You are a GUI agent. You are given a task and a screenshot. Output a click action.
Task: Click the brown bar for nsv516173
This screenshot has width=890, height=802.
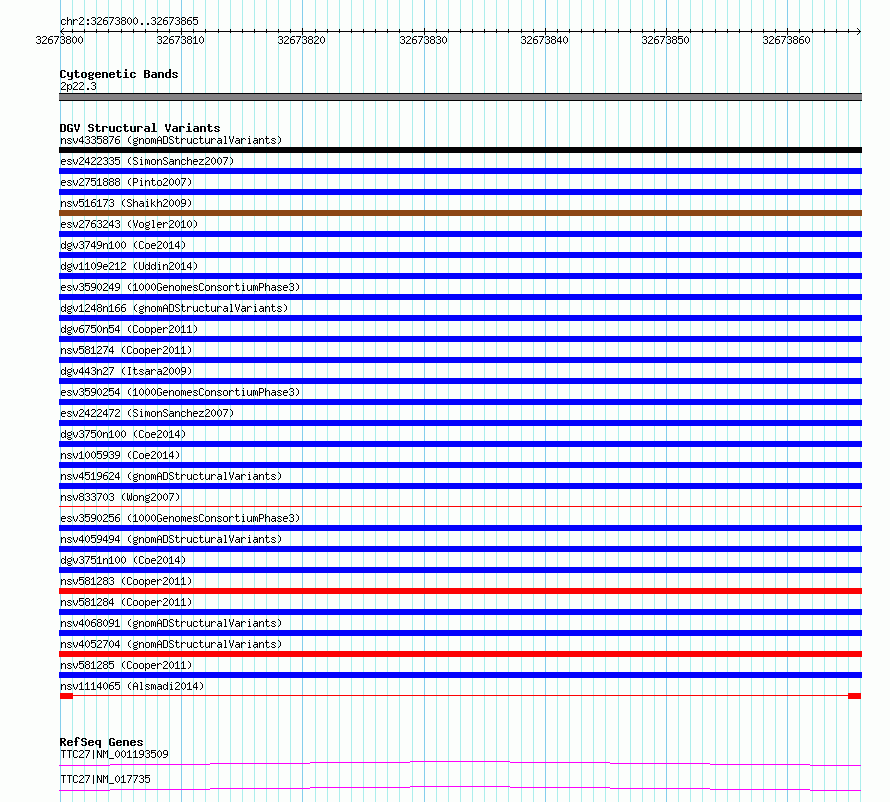(x=460, y=213)
